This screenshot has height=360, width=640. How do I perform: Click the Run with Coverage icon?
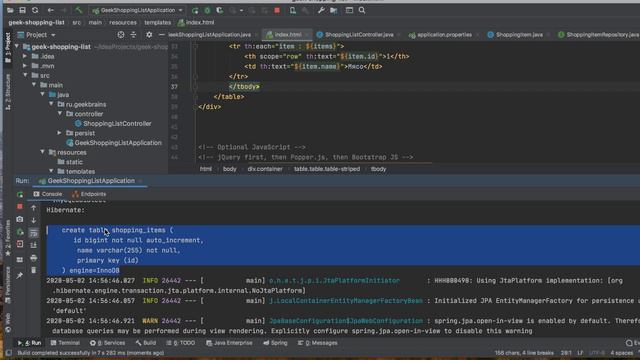point(220,10)
